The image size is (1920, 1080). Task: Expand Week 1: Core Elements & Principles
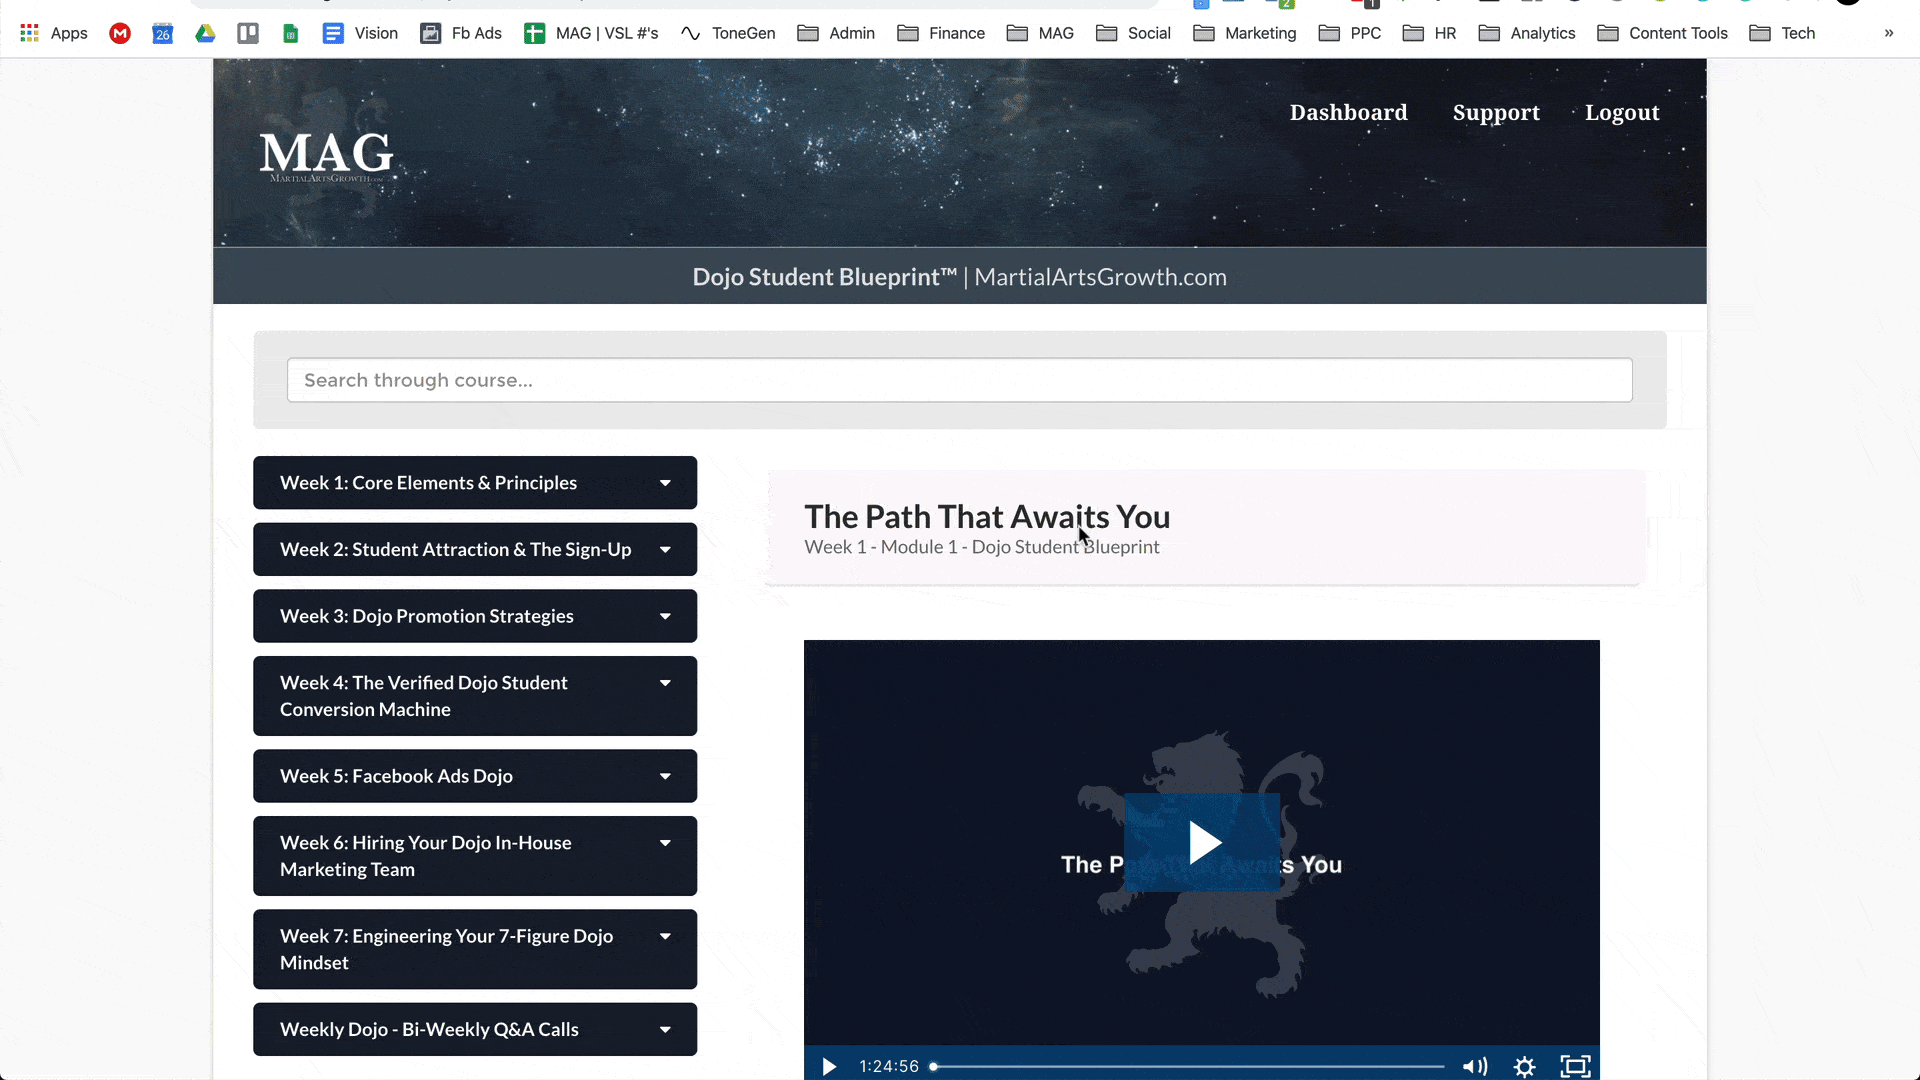coord(475,483)
